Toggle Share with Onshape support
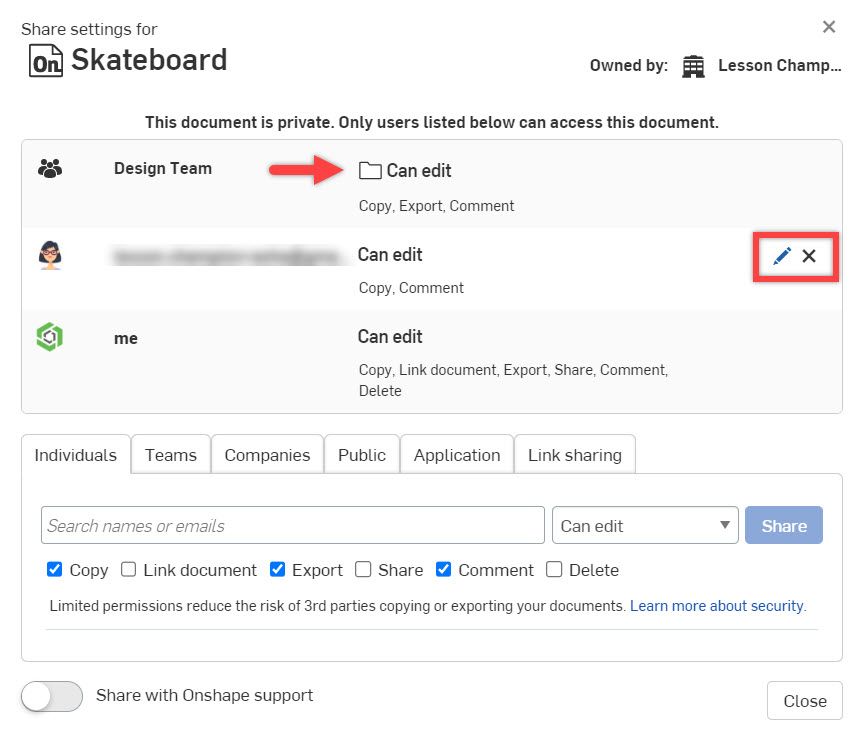This screenshot has width=867, height=738. [51, 696]
